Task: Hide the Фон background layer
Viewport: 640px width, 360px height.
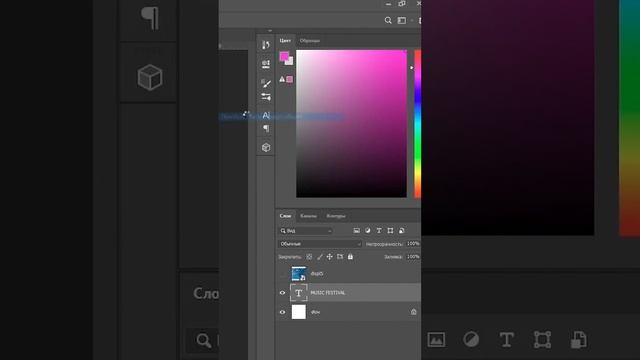Action: pyautogui.click(x=282, y=312)
